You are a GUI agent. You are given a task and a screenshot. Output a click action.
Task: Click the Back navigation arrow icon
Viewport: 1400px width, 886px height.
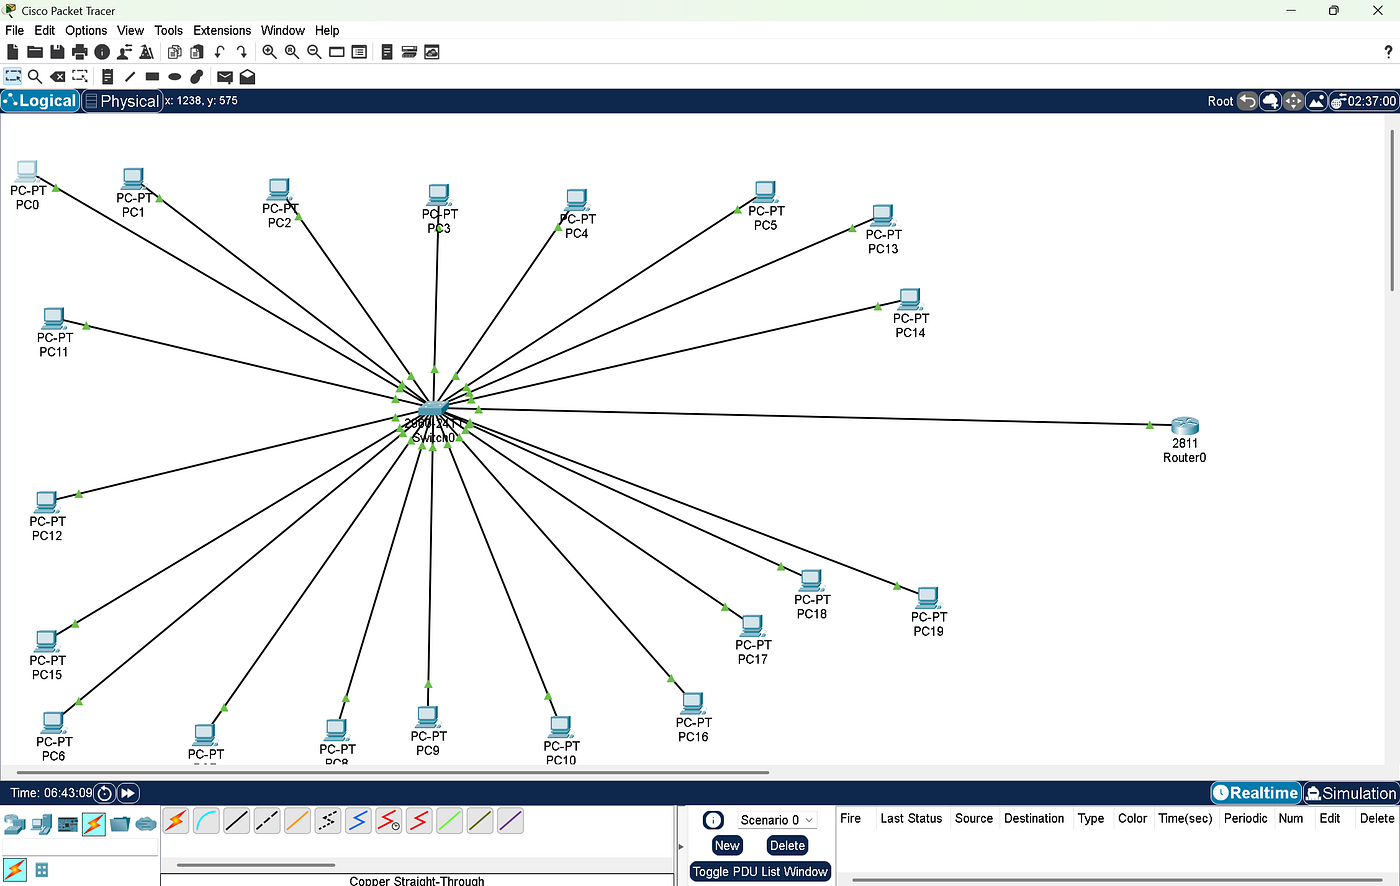point(1247,101)
